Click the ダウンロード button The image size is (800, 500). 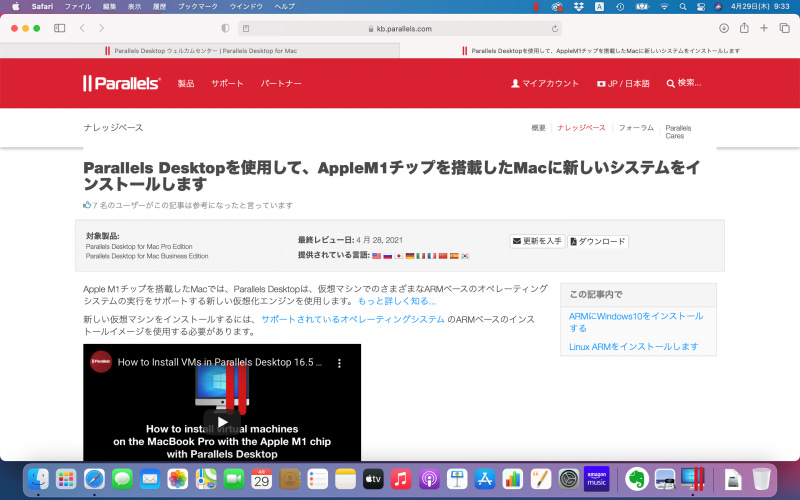[x=598, y=241]
